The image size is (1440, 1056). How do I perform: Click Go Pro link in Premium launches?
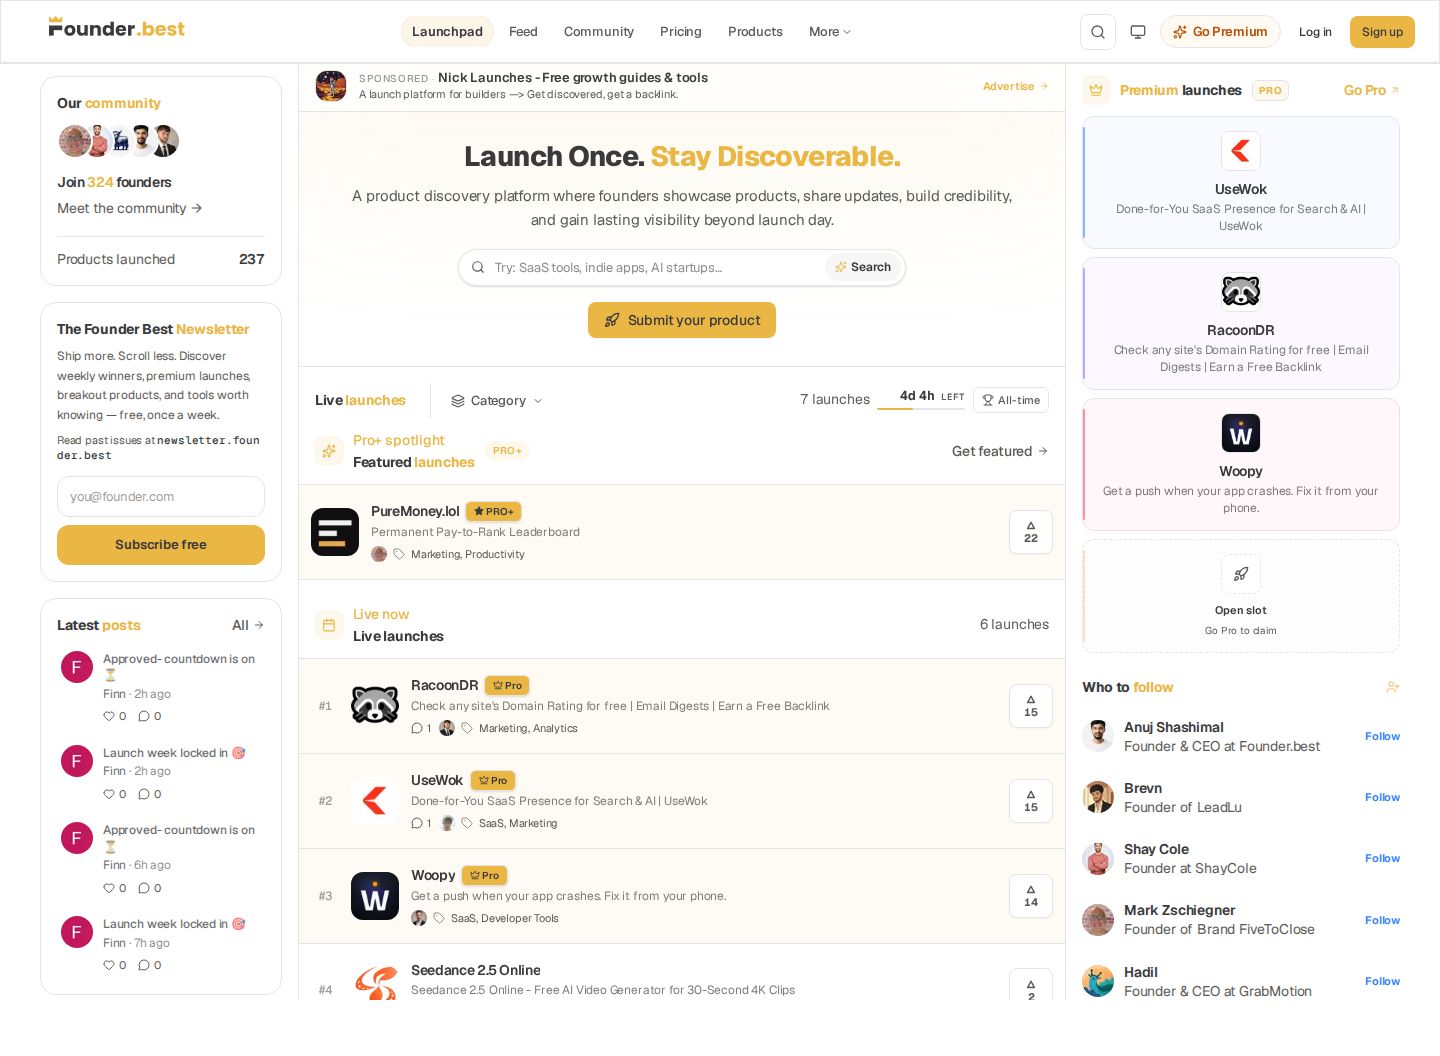click(x=1372, y=90)
